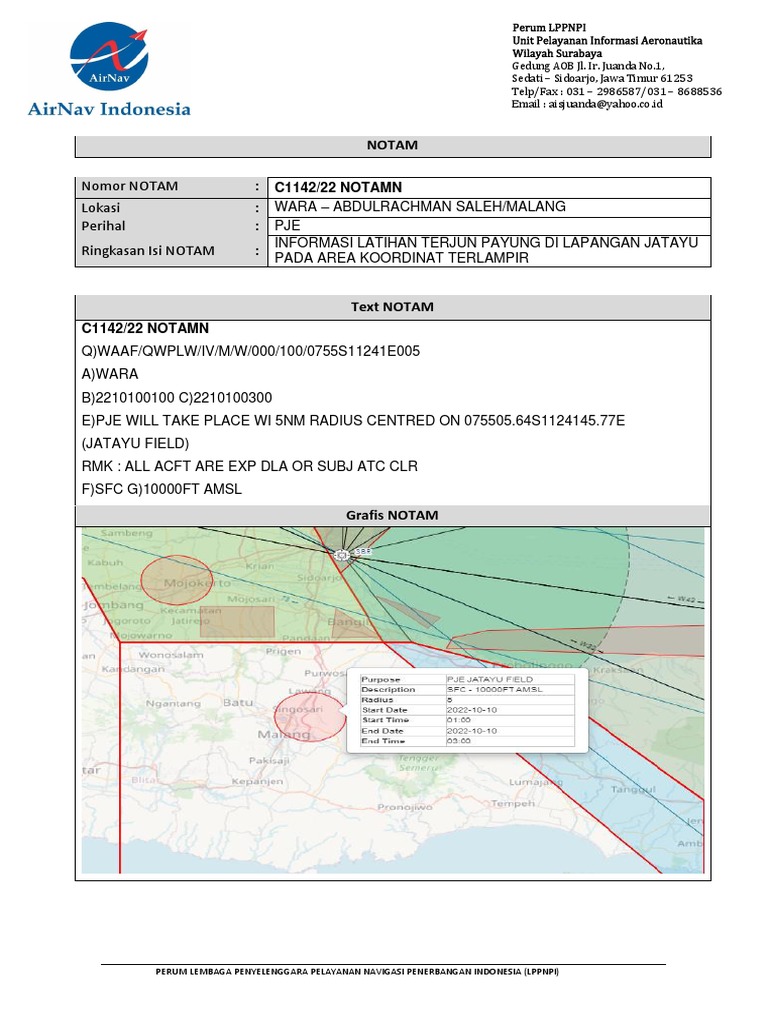Click the 'Ringkasan Isi NOTAM' label
This screenshot has width=768, height=1024.
[x=148, y=251]
